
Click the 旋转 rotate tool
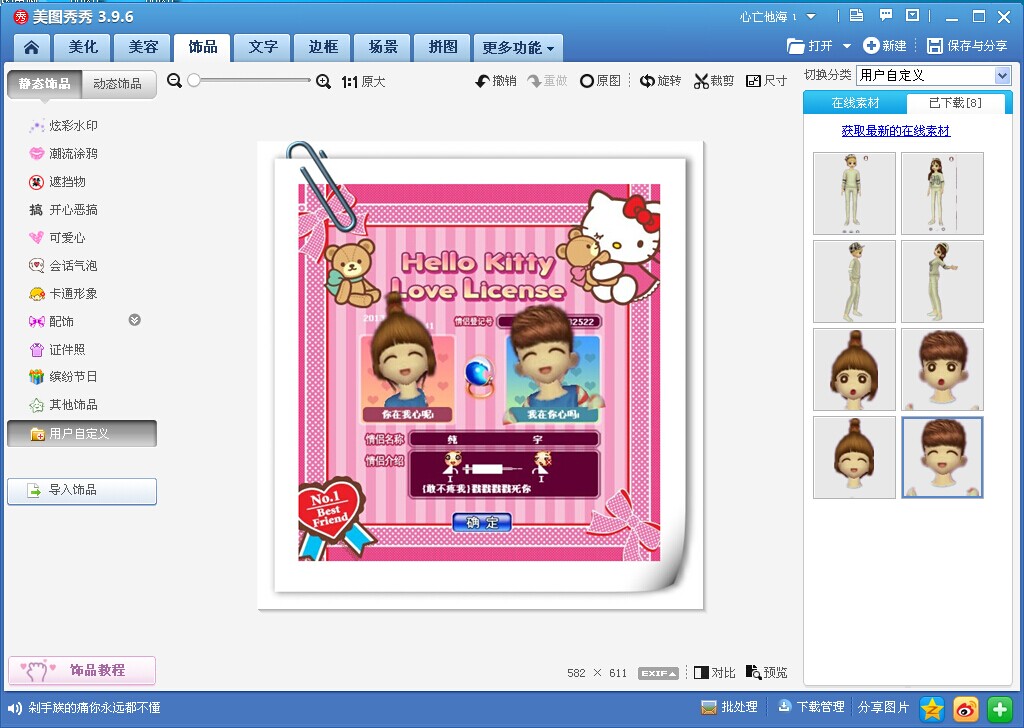(x=660, y=81)
